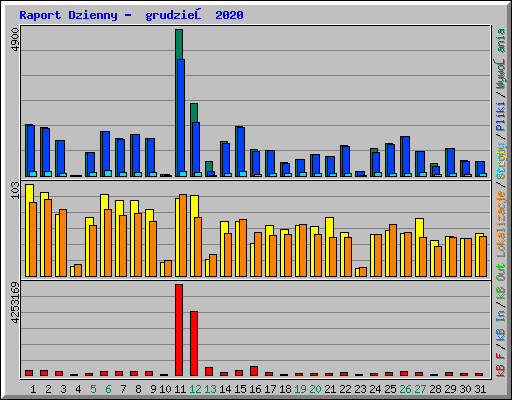This screenshot has height=400, width=512.
Task: Click the green day label 6
Action: (x=108, y=389)
